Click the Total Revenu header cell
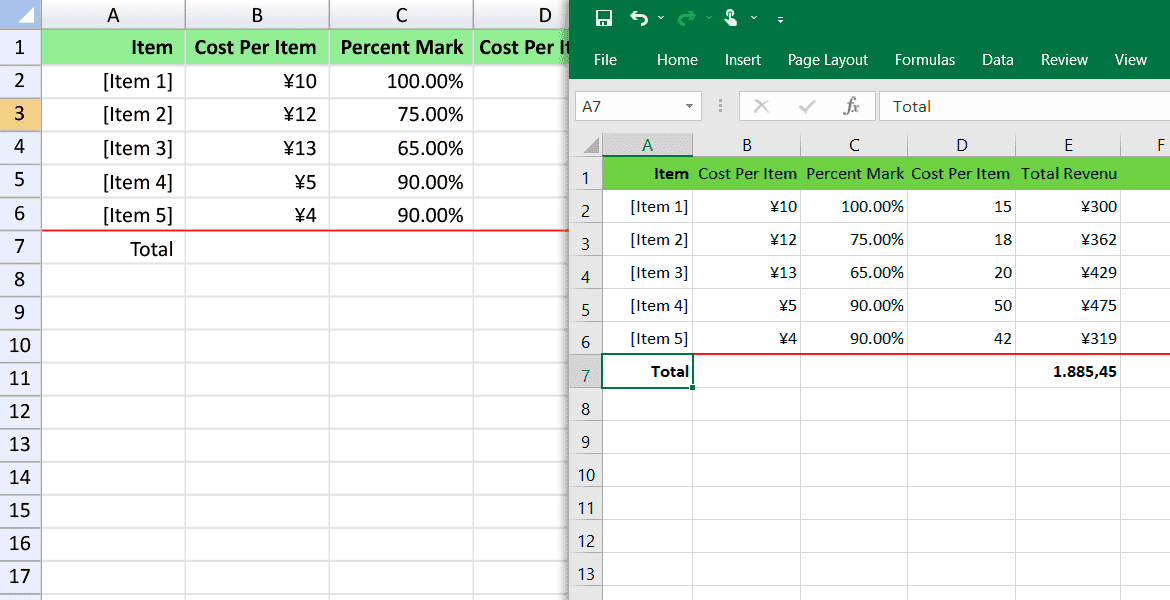Viewport: 1170px width, 600px height. (1068, 174)
